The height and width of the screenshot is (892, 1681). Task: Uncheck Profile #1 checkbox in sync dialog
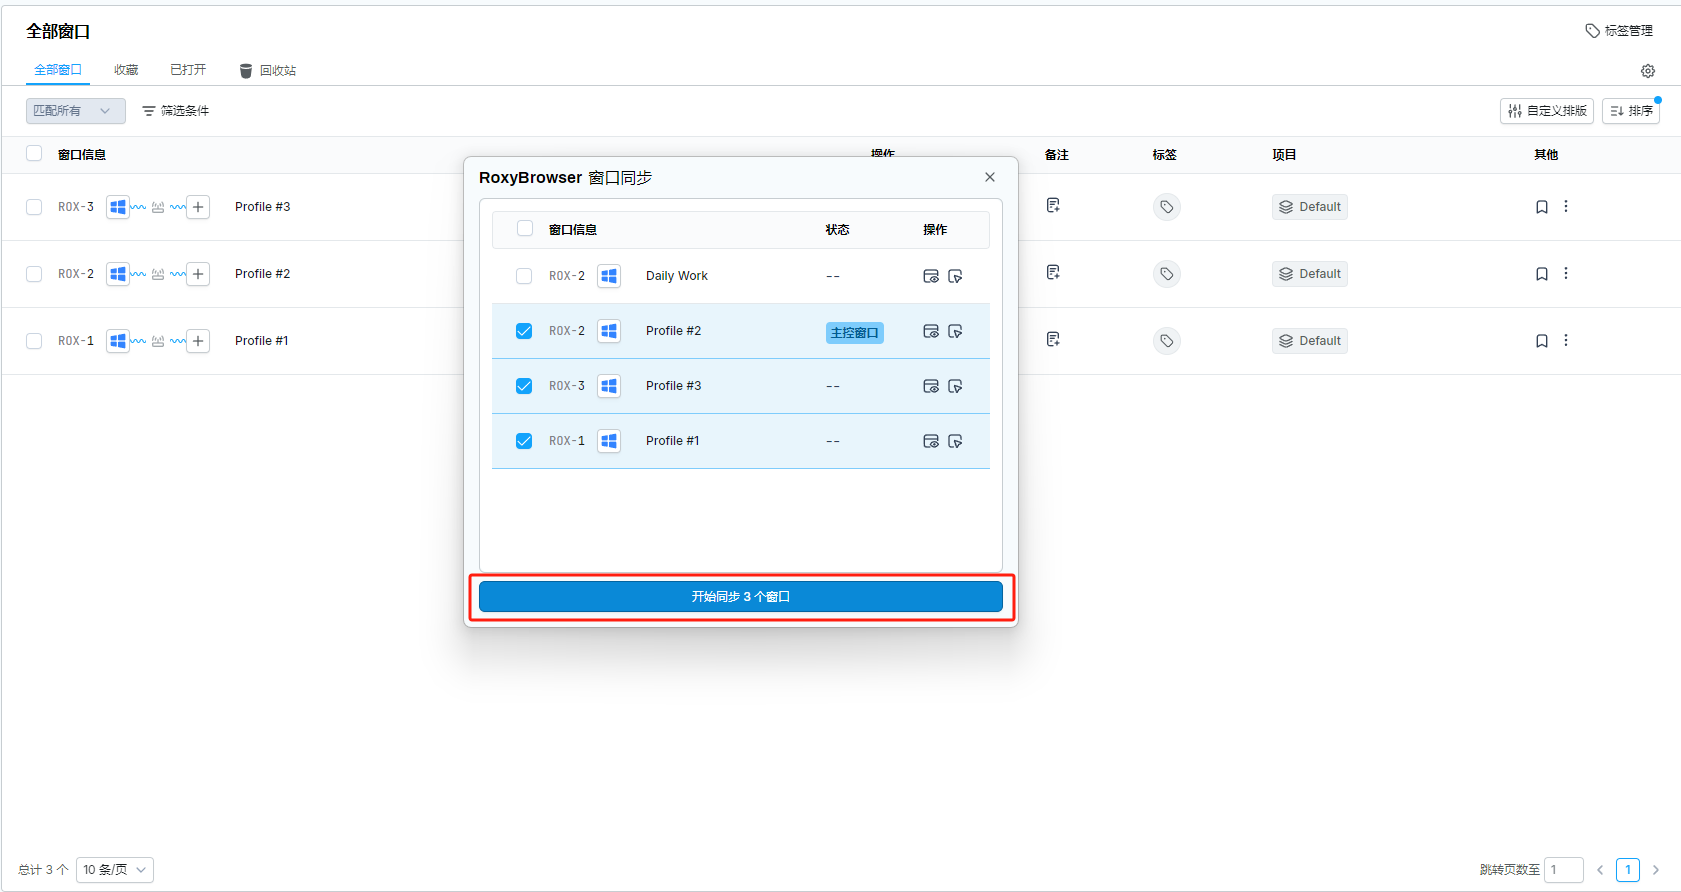(524, 441)
